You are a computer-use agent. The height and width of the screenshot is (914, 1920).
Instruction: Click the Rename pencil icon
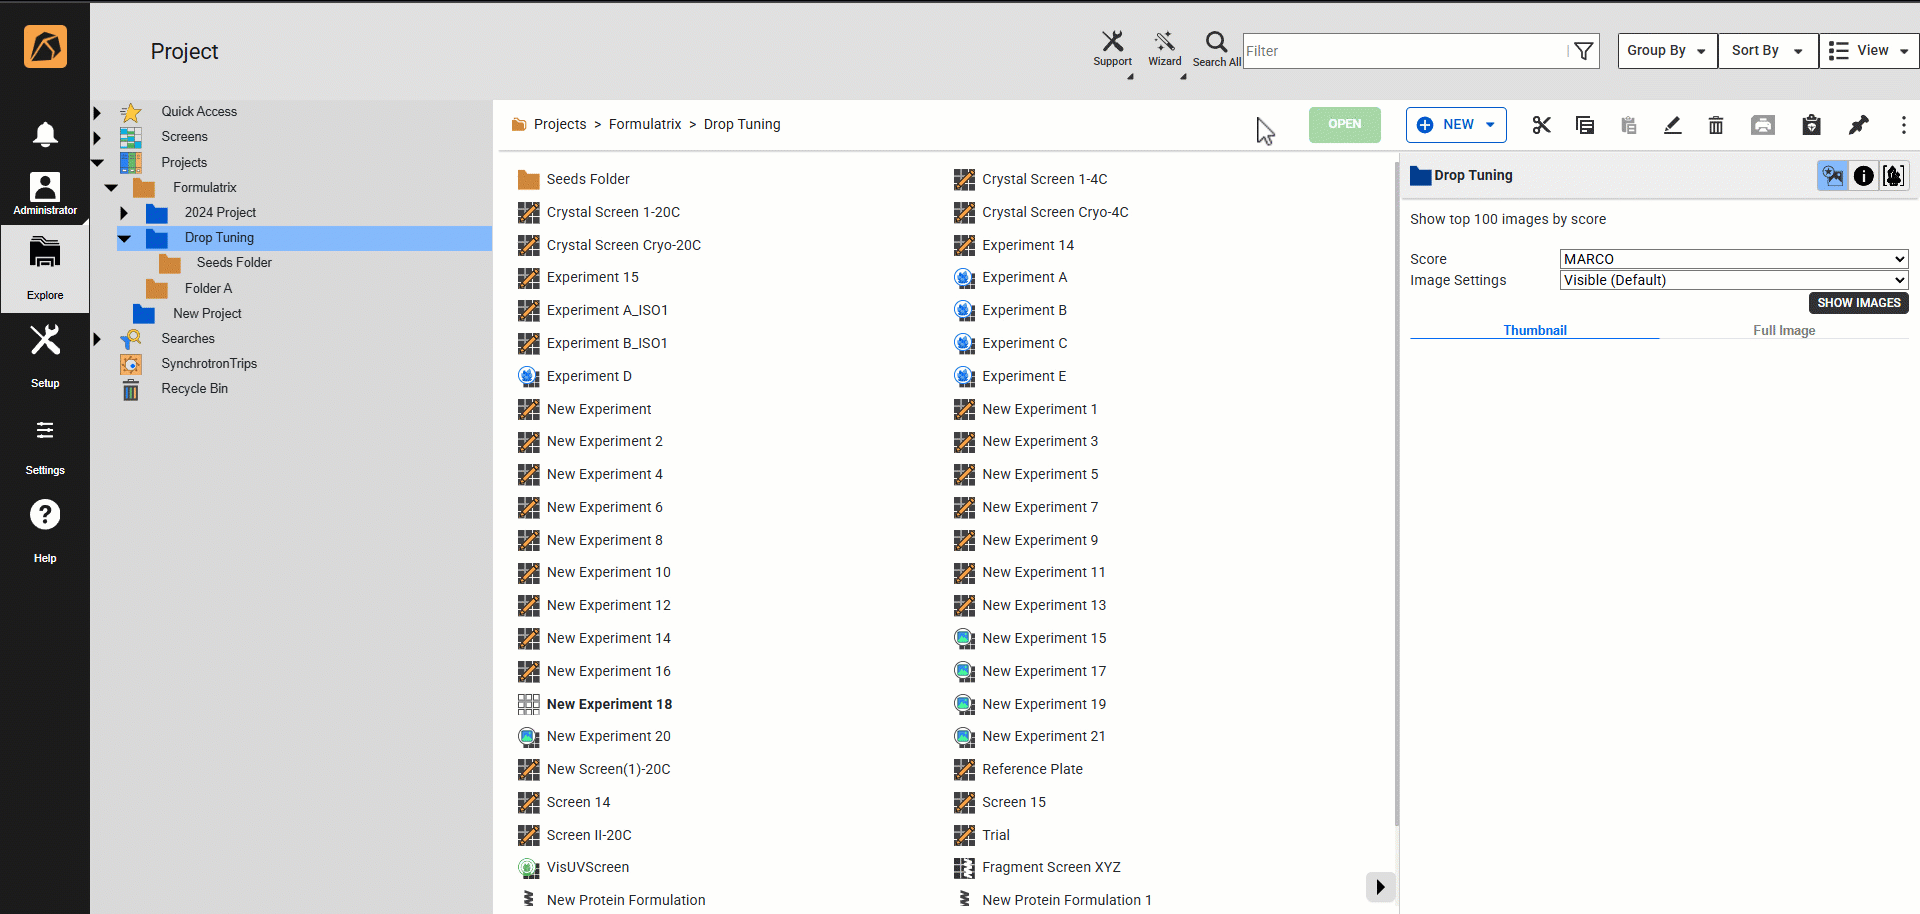click(x=1672, y=125)
